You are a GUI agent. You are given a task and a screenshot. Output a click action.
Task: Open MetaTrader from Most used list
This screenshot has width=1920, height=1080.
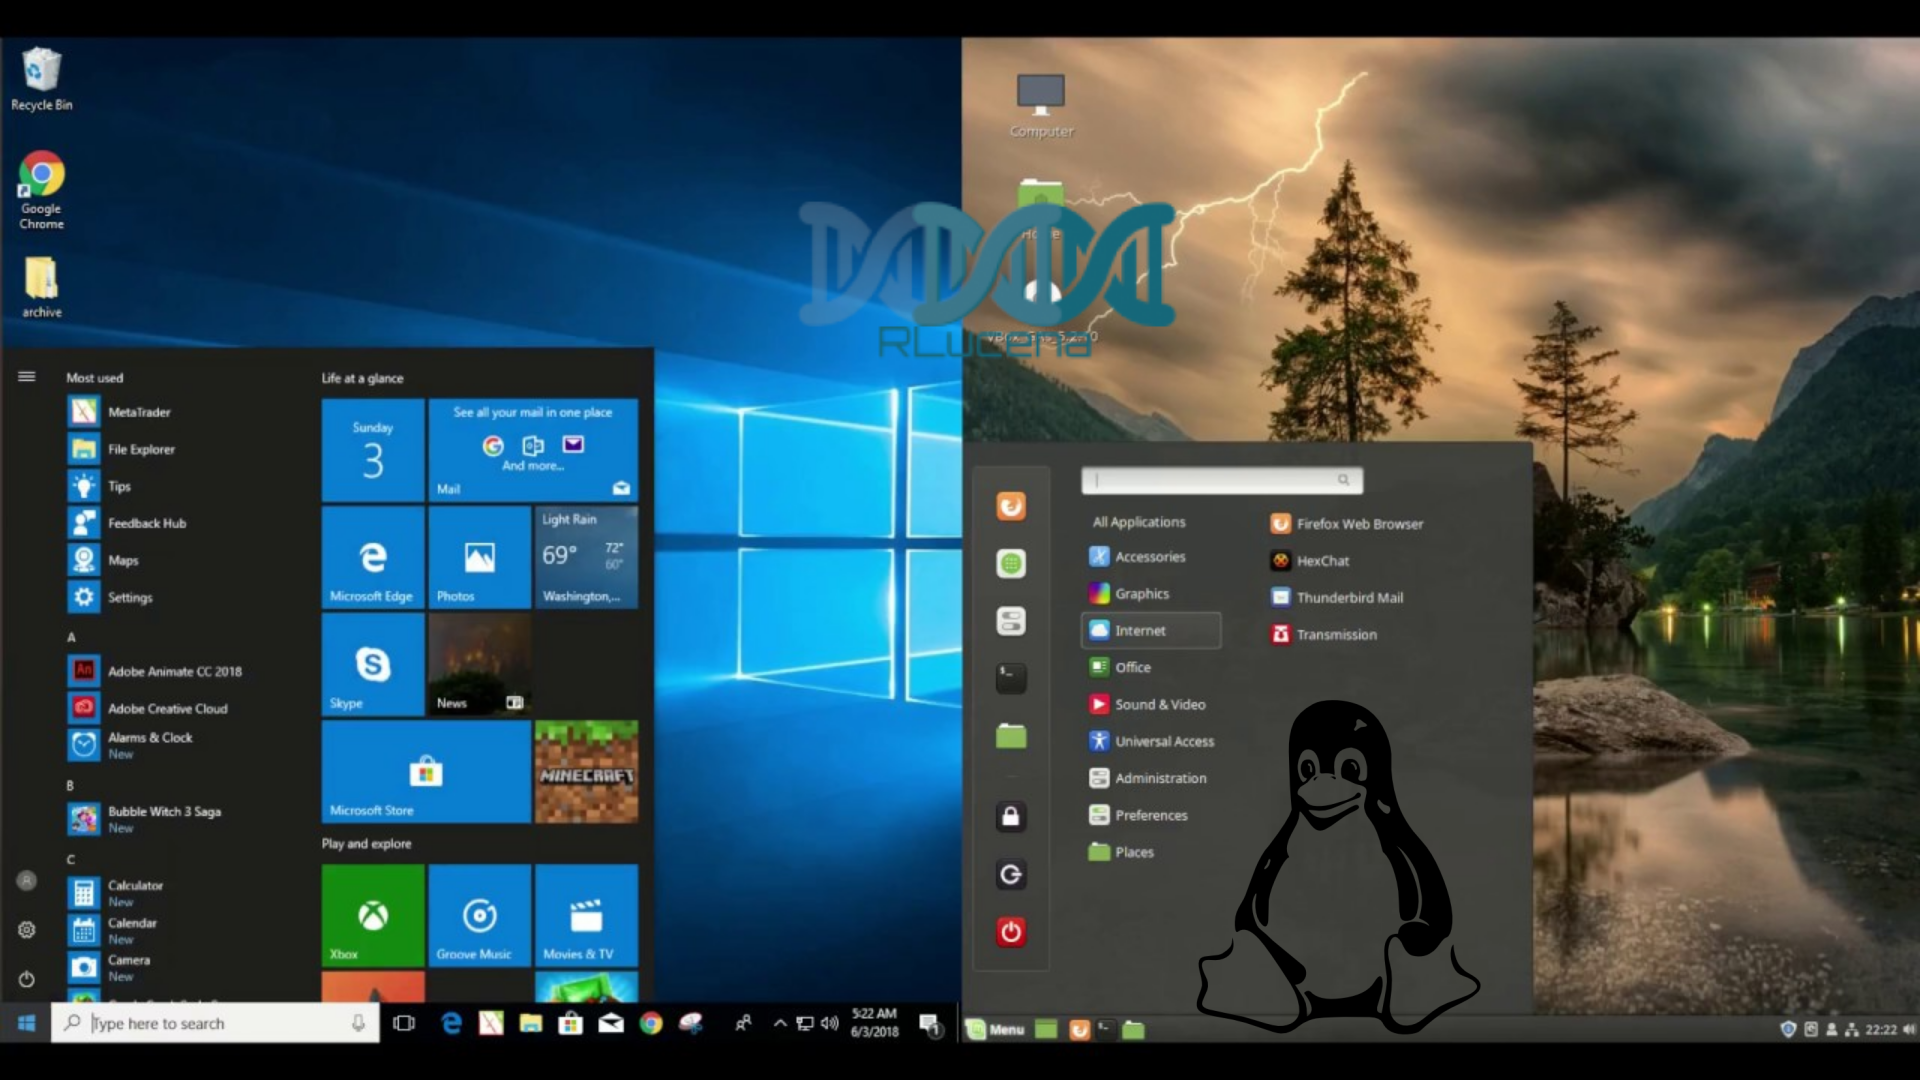(x=120, y=412)
